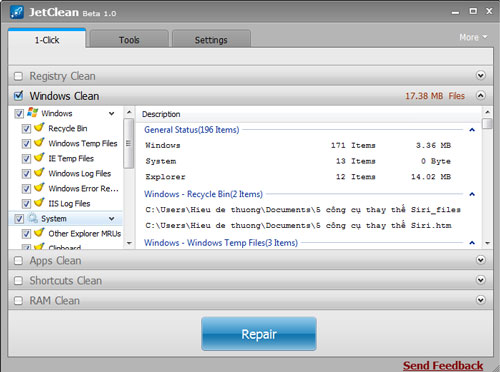The height and width of the screenshot is (372, 500).
Task: Uncheck the Windows Log Files checkbox
Action: (26, 174)
